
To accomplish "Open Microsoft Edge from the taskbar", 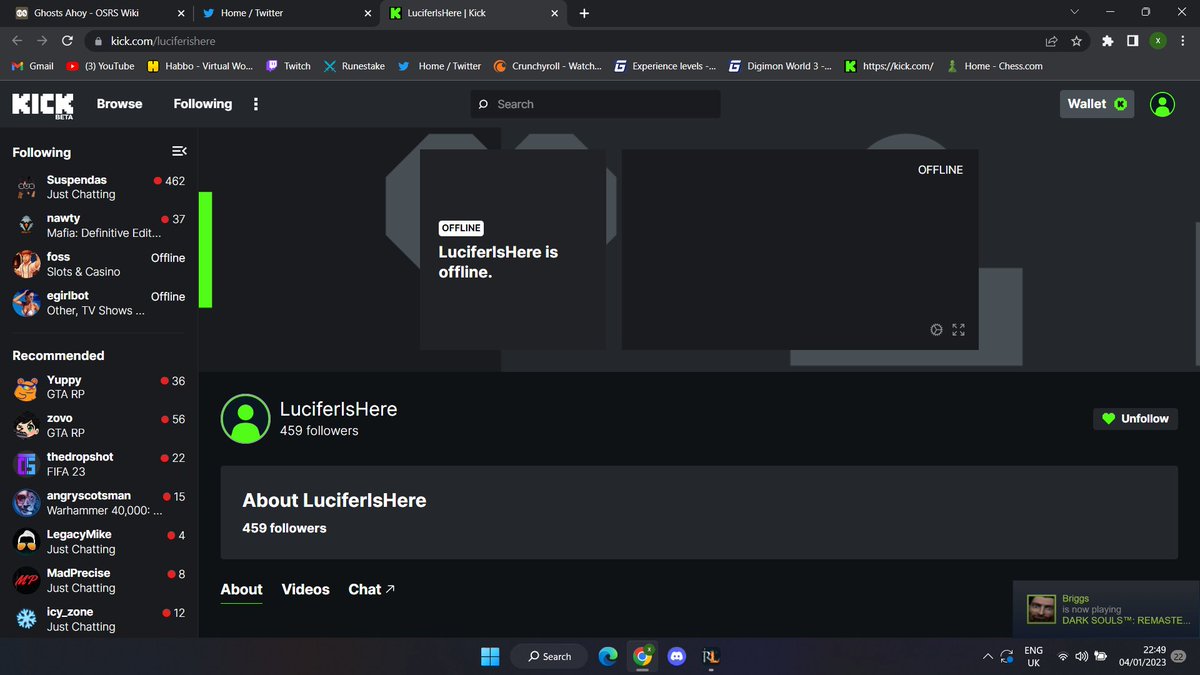I will [x=608, y=656].
